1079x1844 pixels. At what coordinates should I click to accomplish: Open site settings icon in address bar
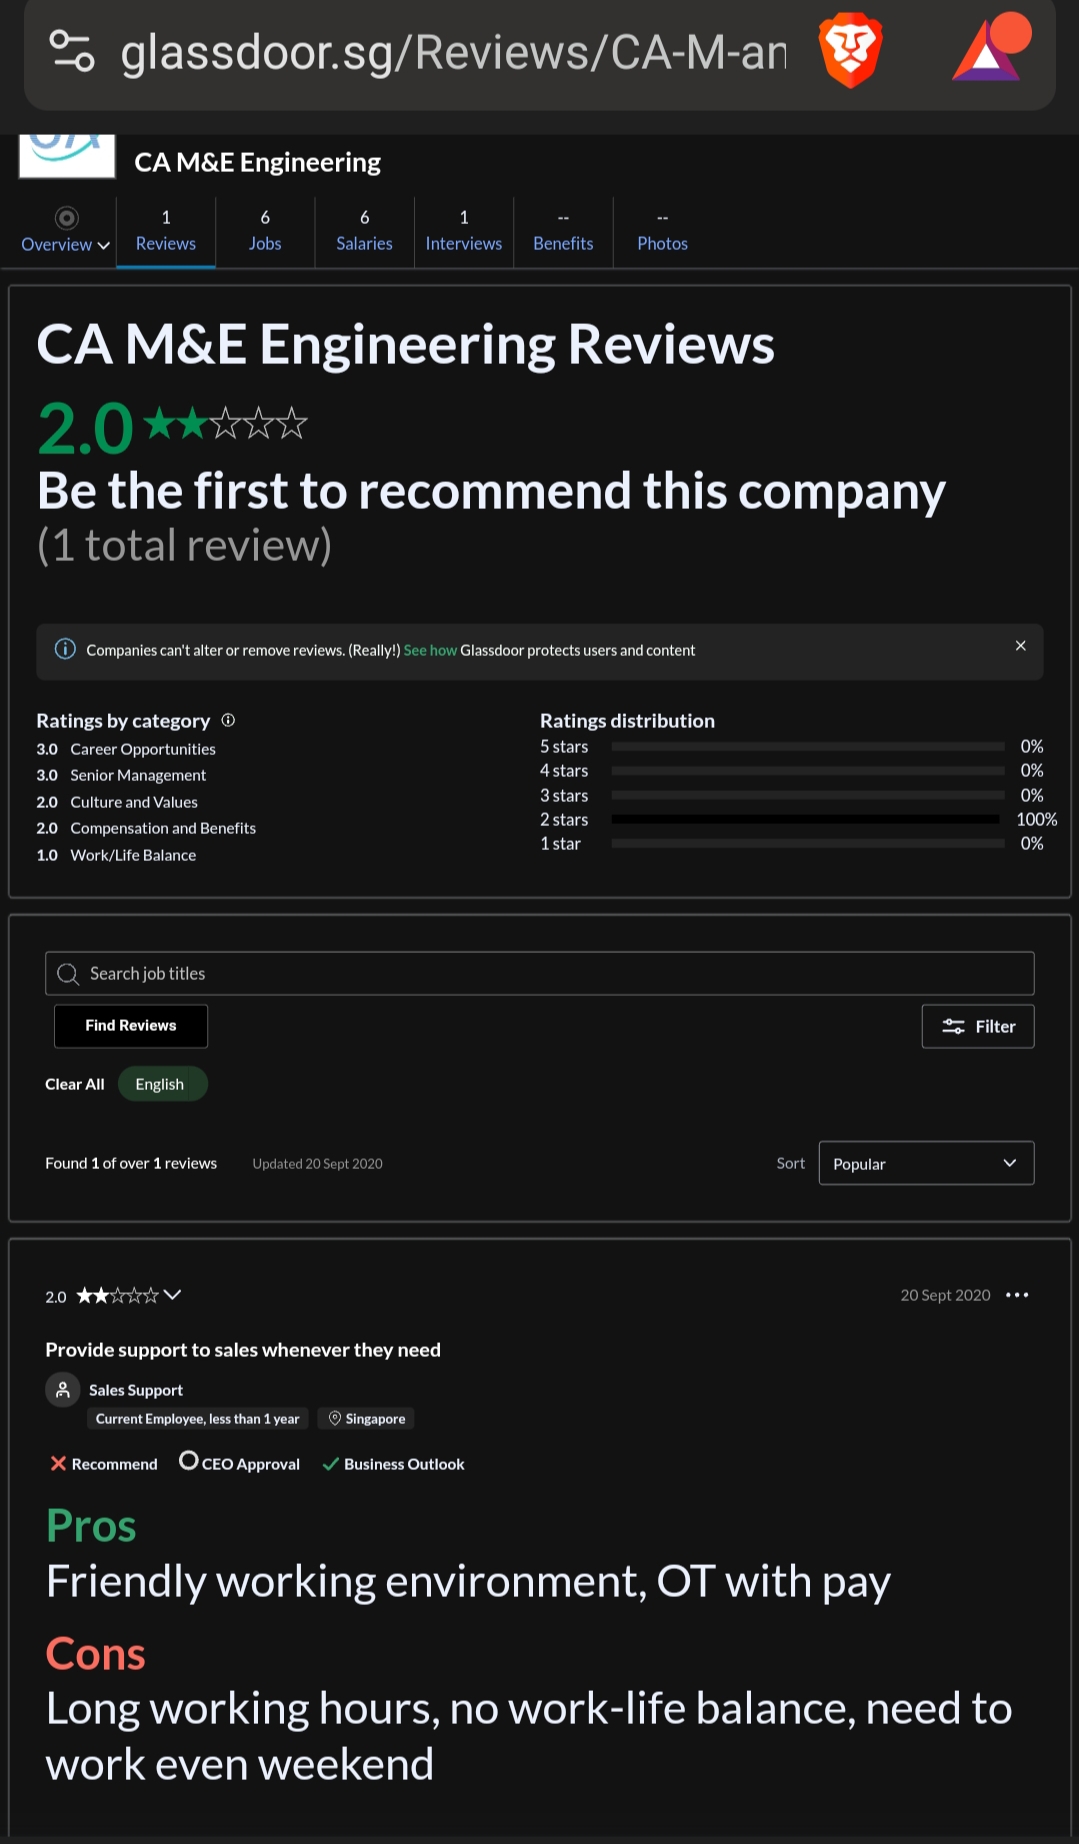point(72,51)
